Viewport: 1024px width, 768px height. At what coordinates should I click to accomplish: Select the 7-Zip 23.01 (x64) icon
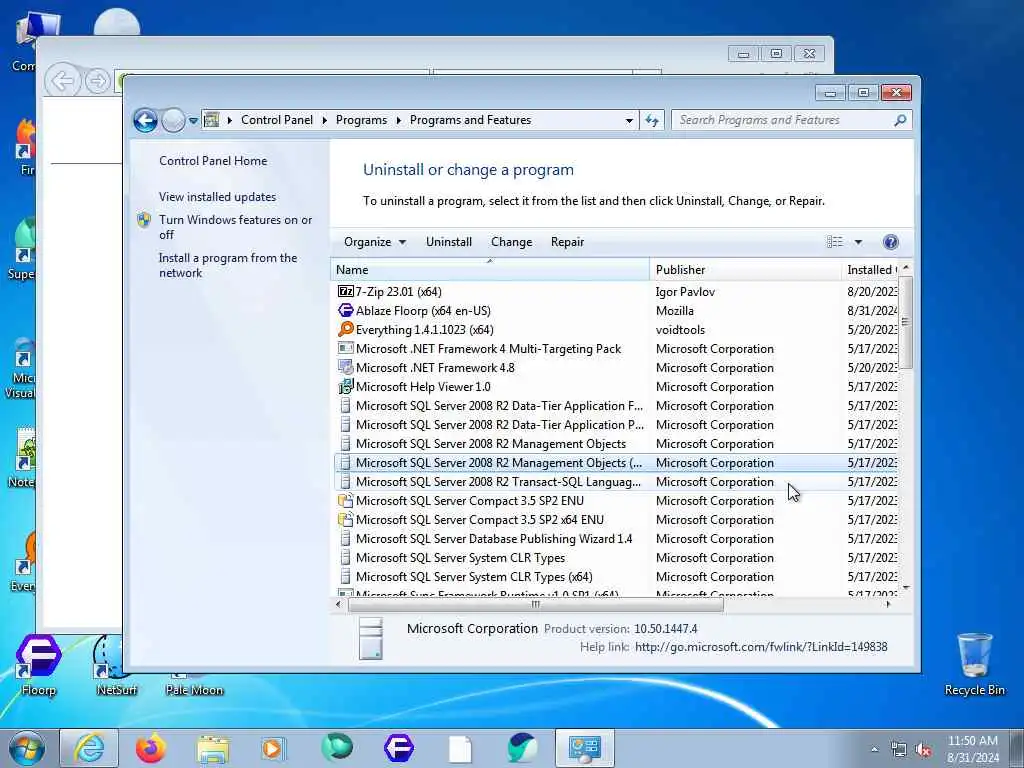pyautogui.click(x=345, y=291)
